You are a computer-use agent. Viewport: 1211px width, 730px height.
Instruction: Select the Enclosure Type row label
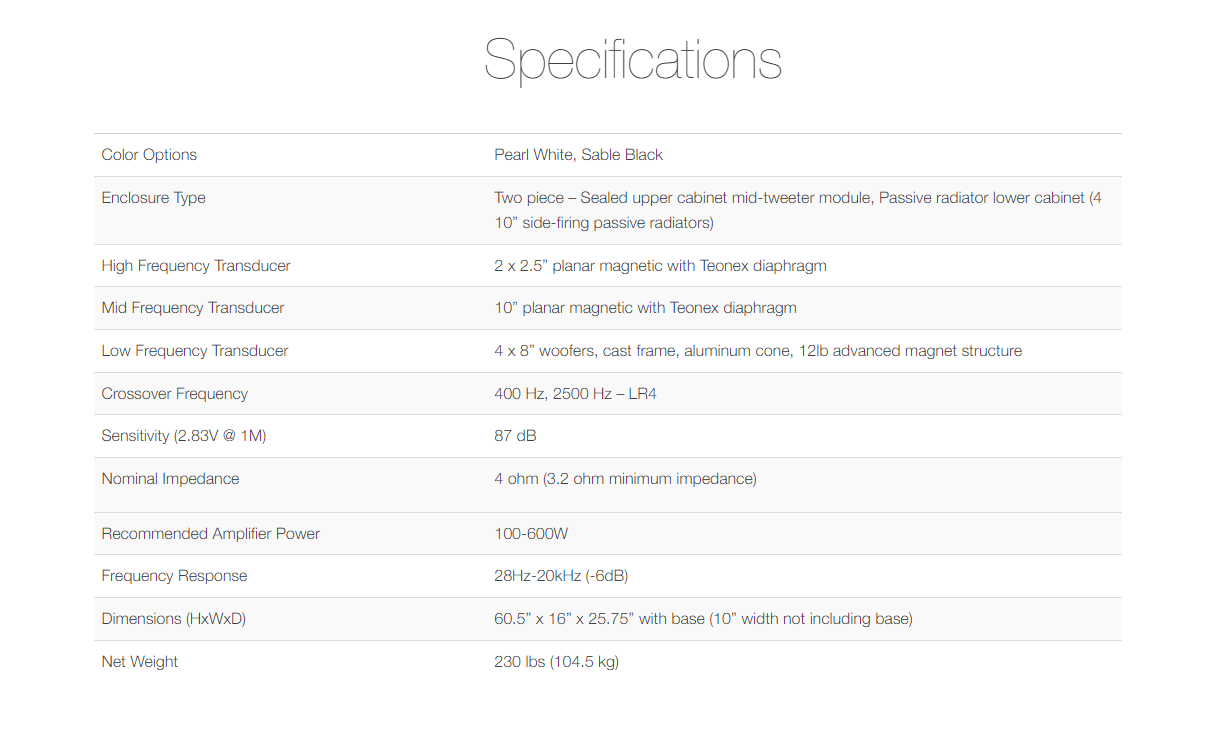coord(153,198)
